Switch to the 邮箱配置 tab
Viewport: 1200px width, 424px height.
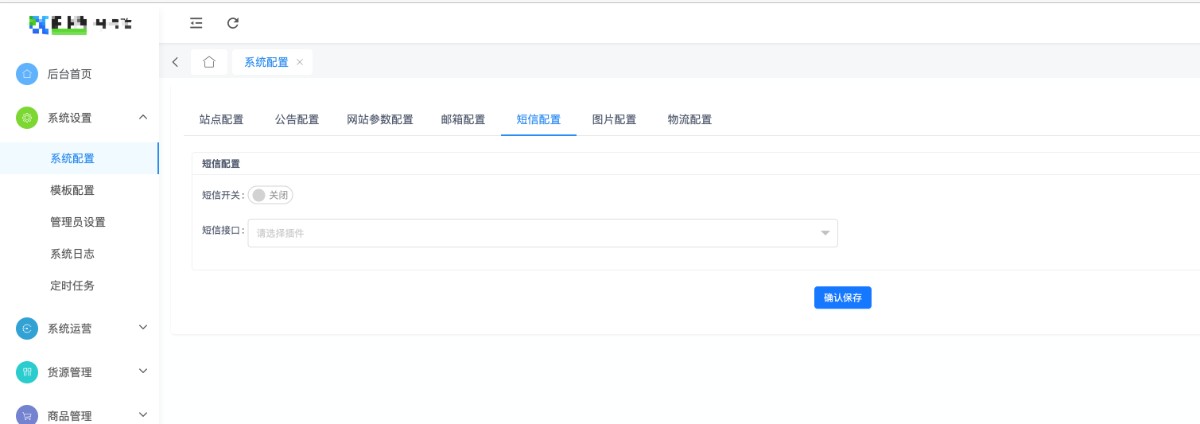point(463,120)
